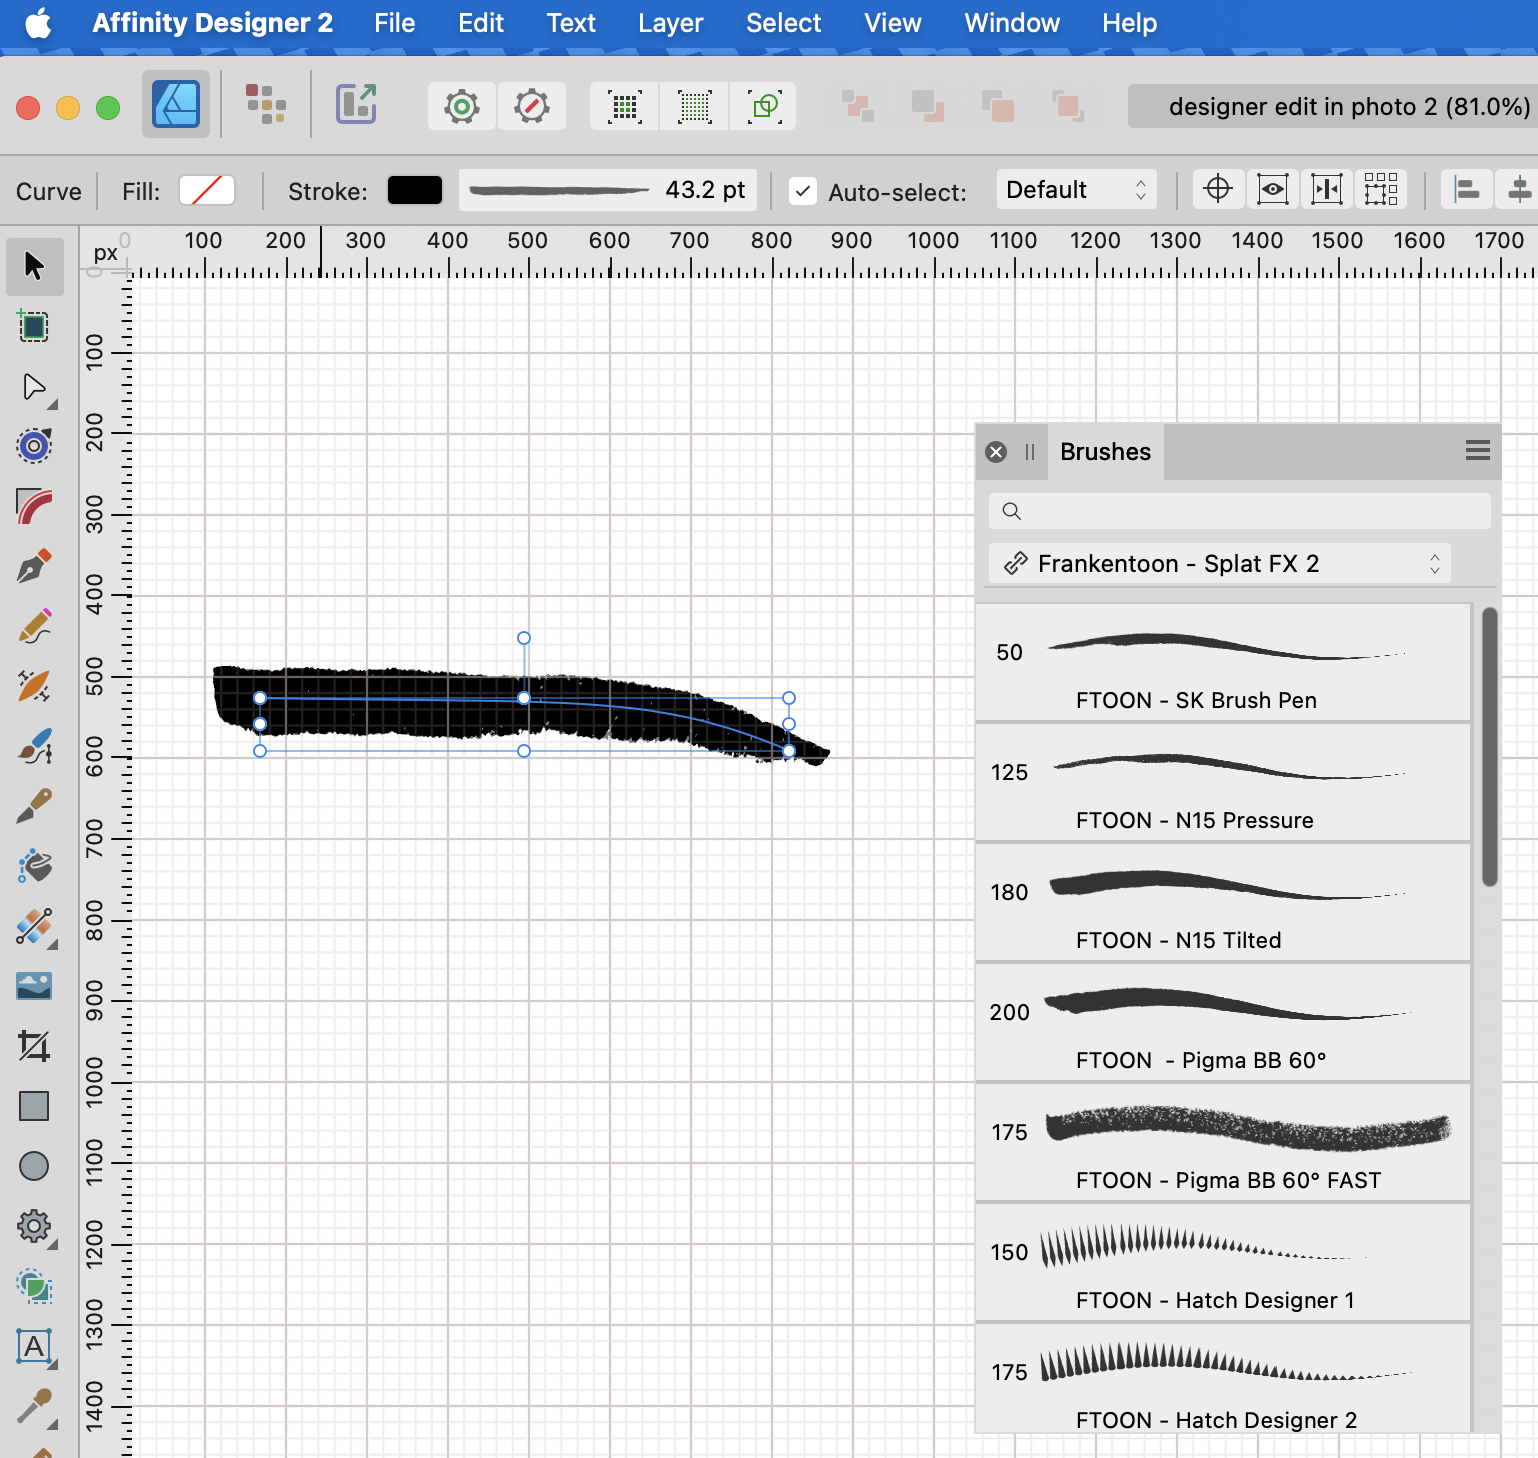Switch to Pixel Persona
Screen dimensions: 1538x1458
pyautogui.click(x=266, y=104)
